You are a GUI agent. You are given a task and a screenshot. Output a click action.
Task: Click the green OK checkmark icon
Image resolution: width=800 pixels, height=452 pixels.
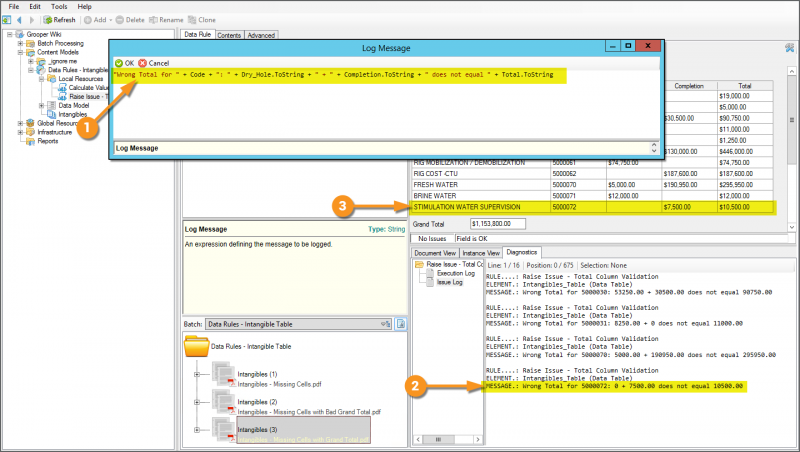coord(118,62)
